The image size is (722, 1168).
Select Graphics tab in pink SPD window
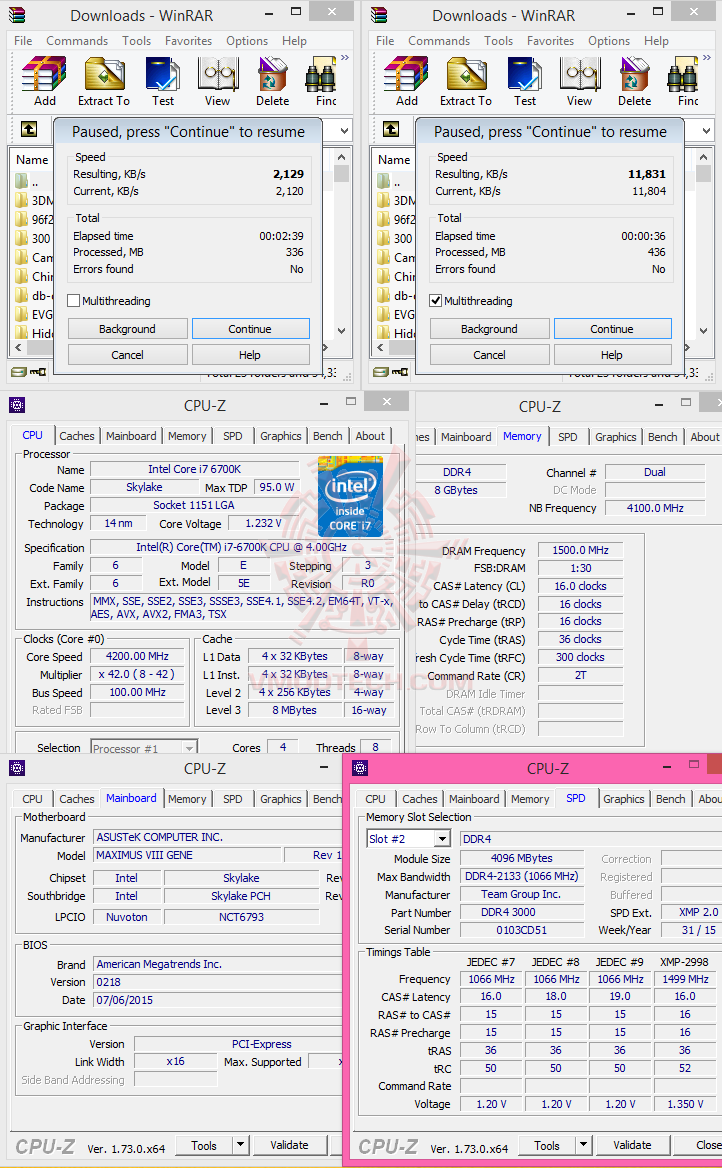point(624,799)
